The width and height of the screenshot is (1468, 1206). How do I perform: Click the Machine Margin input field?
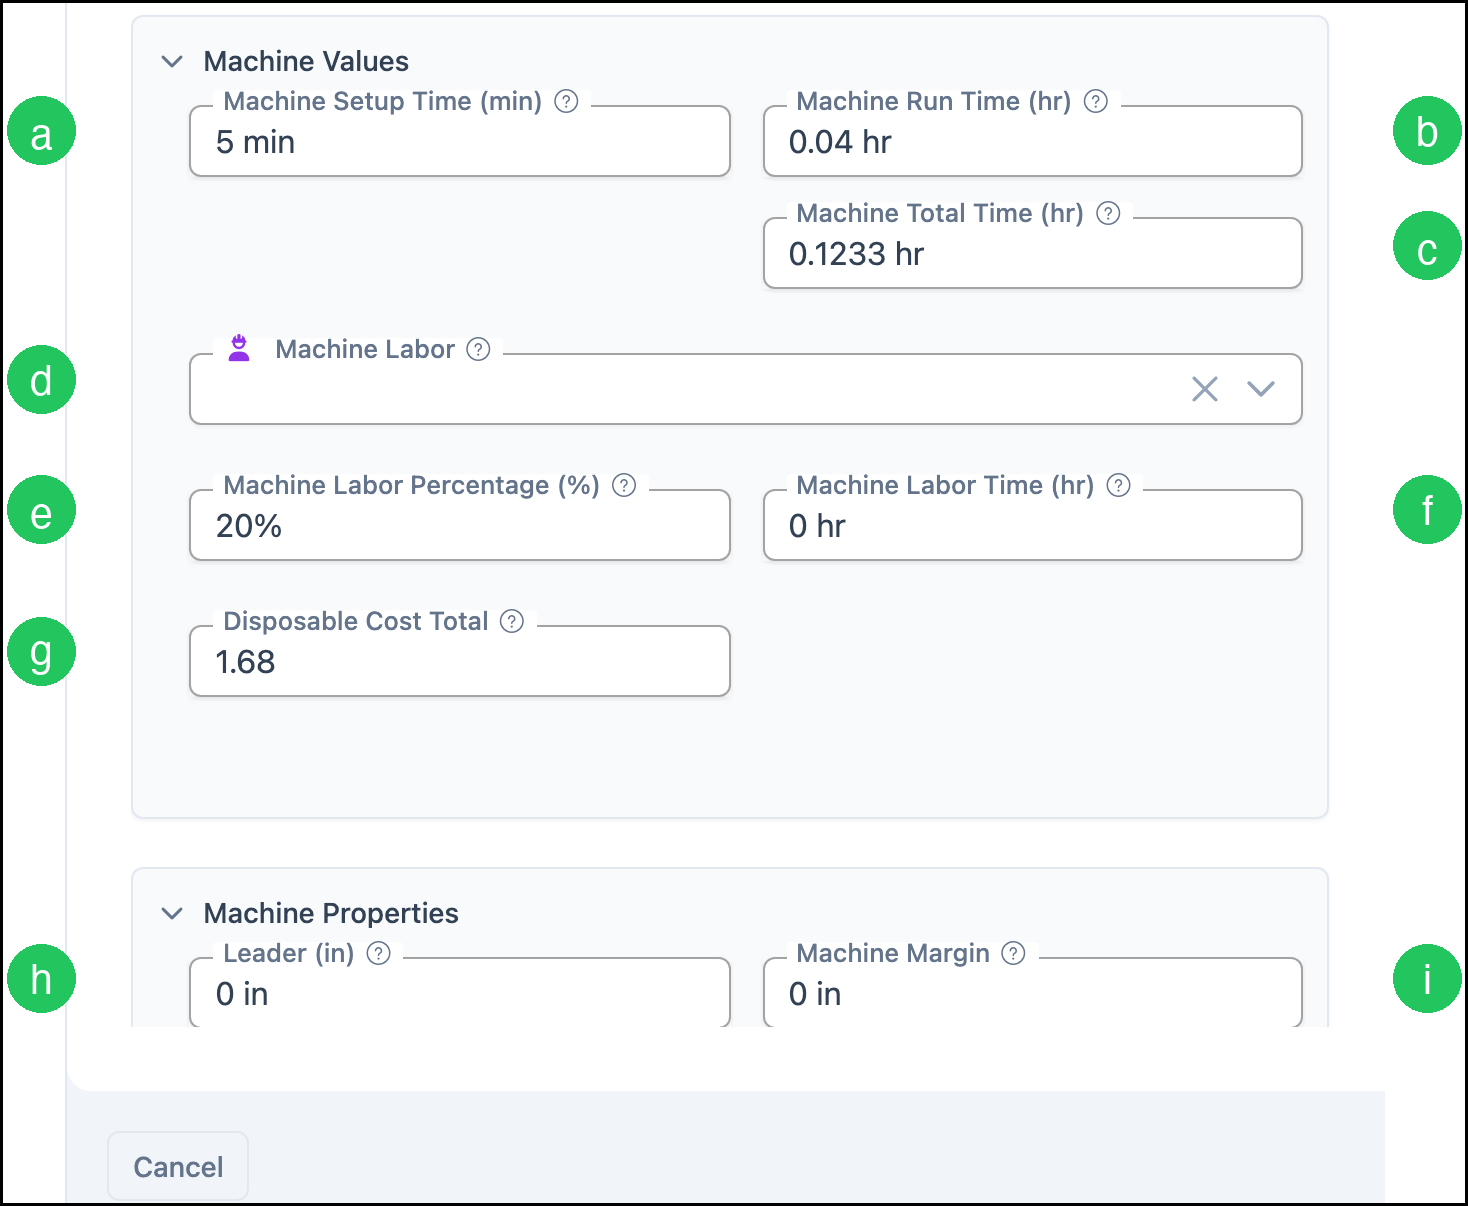click(1033, 992)
